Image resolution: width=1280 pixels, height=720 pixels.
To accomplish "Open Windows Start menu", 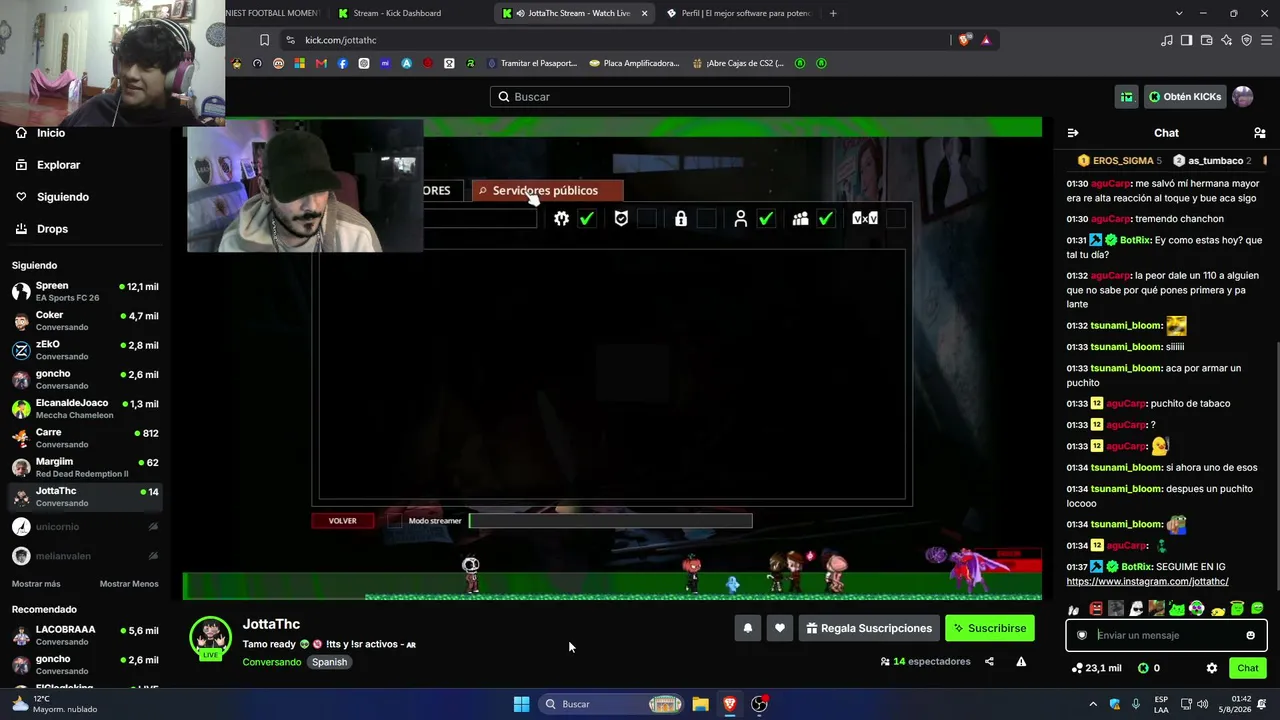I will tap(521, 704).
